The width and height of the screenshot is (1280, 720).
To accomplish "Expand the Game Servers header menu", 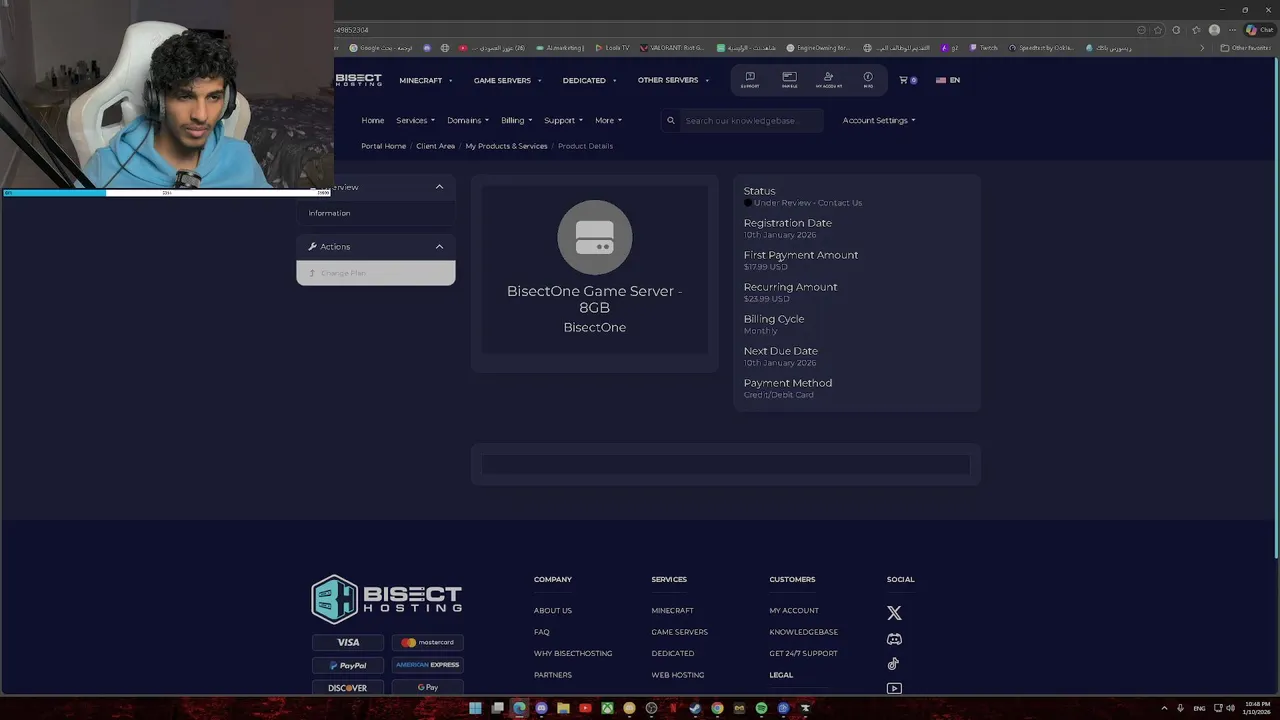I will click(508, 80).
